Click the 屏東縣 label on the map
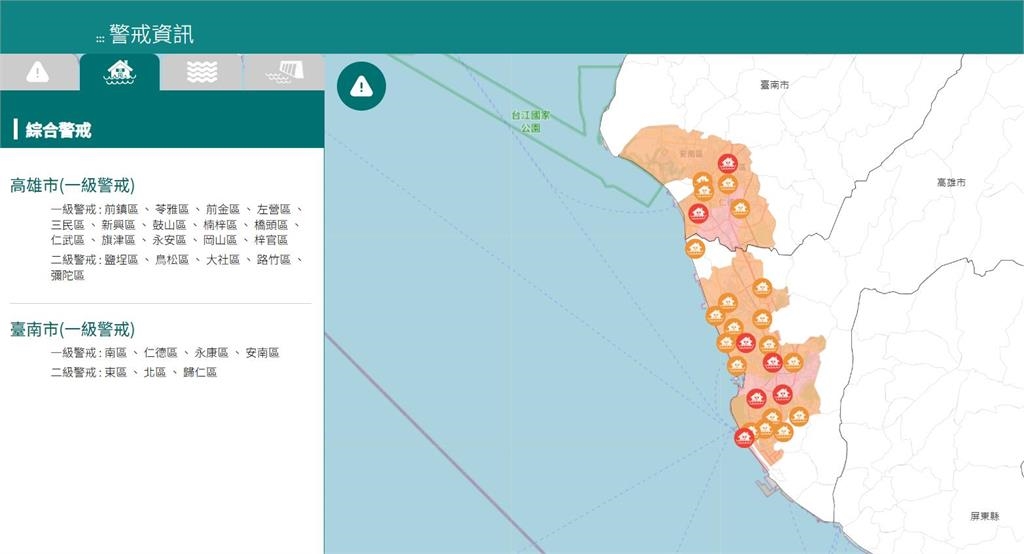Image resolution: width=1024 pixels, height=554 pixels. (984, 516)
